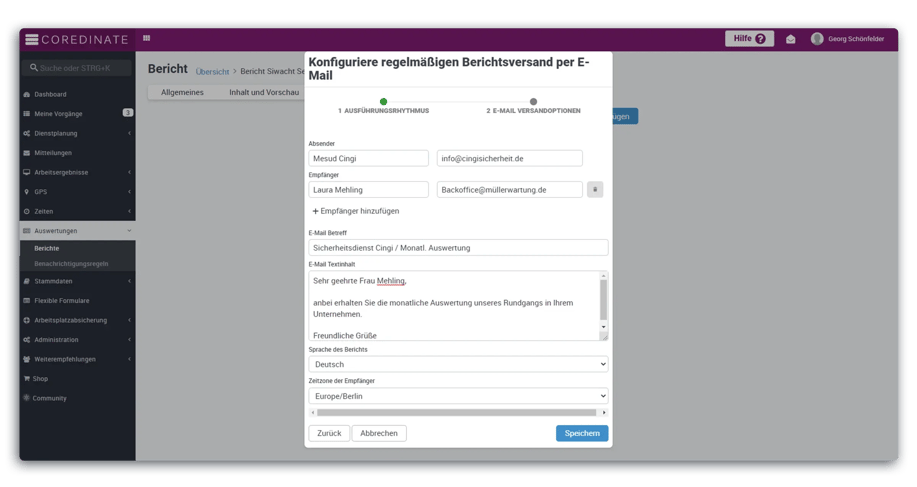
Task: Open Benachrichtigungsregeln in the sidebar
Action: coord(71,264)
